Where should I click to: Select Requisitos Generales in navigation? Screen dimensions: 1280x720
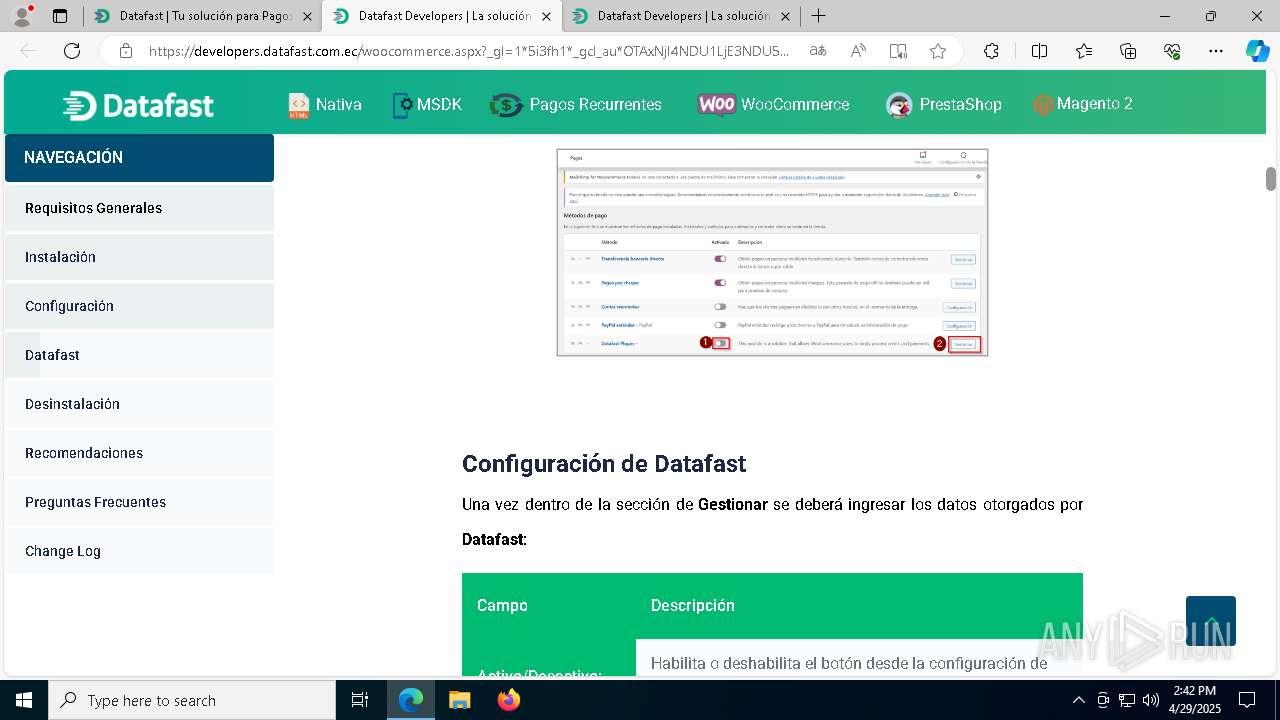click(139, 208)
